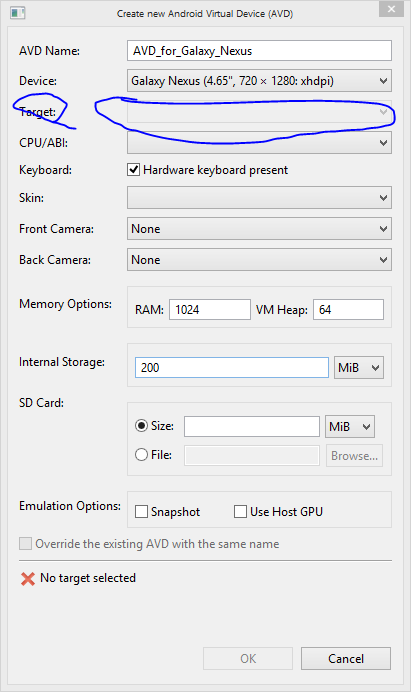
Task: Open the Back Camera dropdown
Action: point(259,260)
